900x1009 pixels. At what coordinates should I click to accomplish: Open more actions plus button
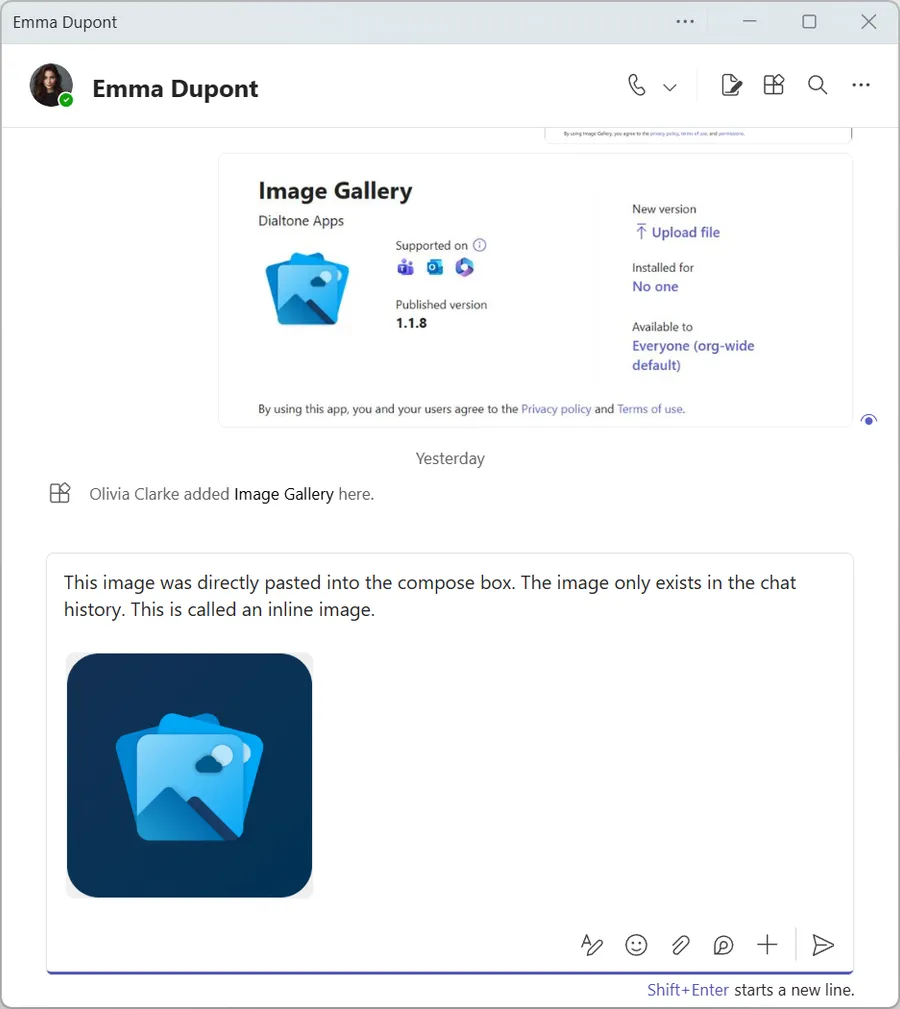[x=767, y=945]
